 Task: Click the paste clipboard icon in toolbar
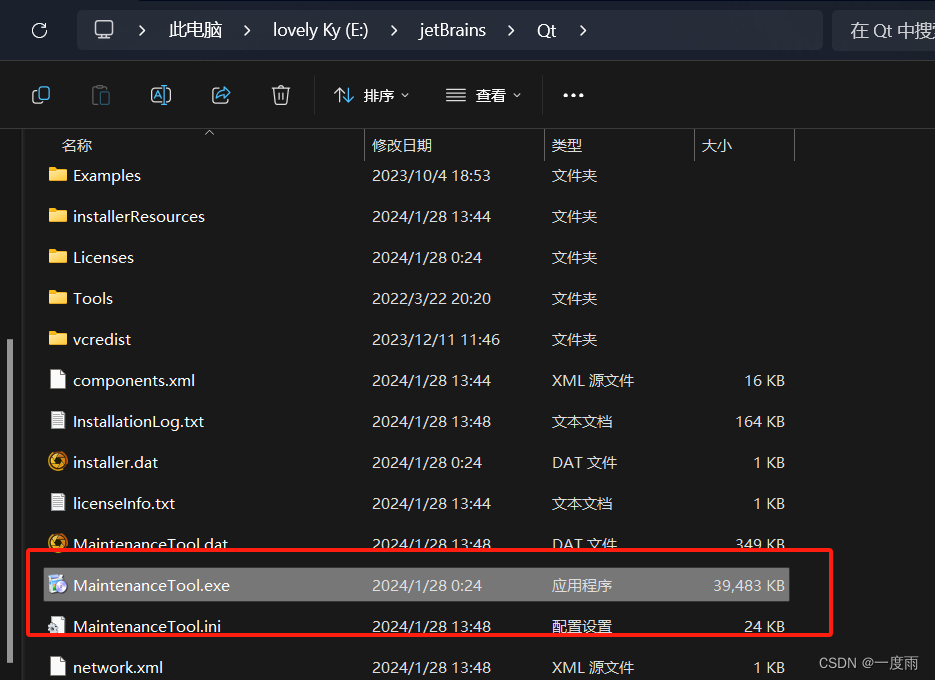tap(101, 95)
